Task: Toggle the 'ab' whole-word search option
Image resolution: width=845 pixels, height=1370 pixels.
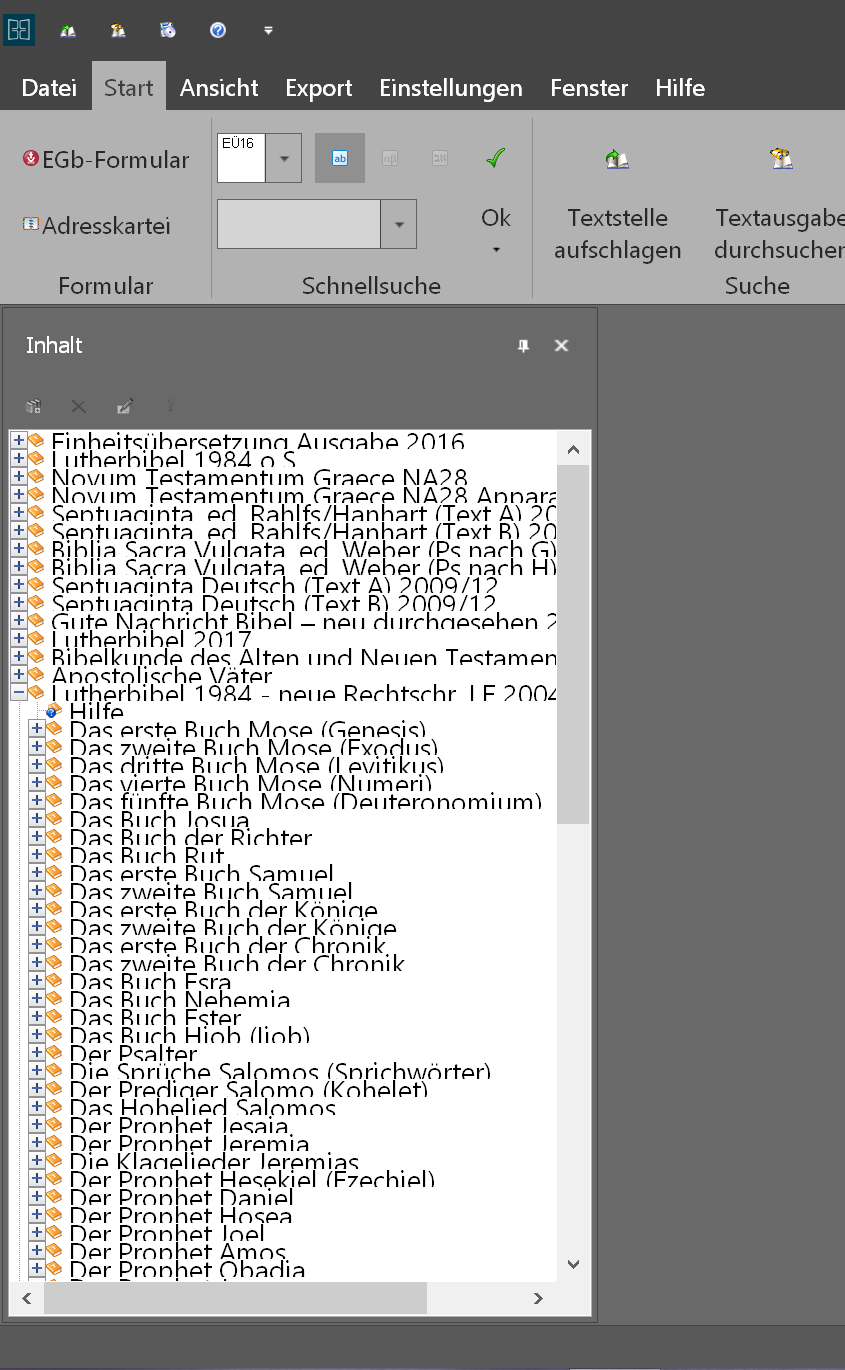Action: tap(339, 158)
